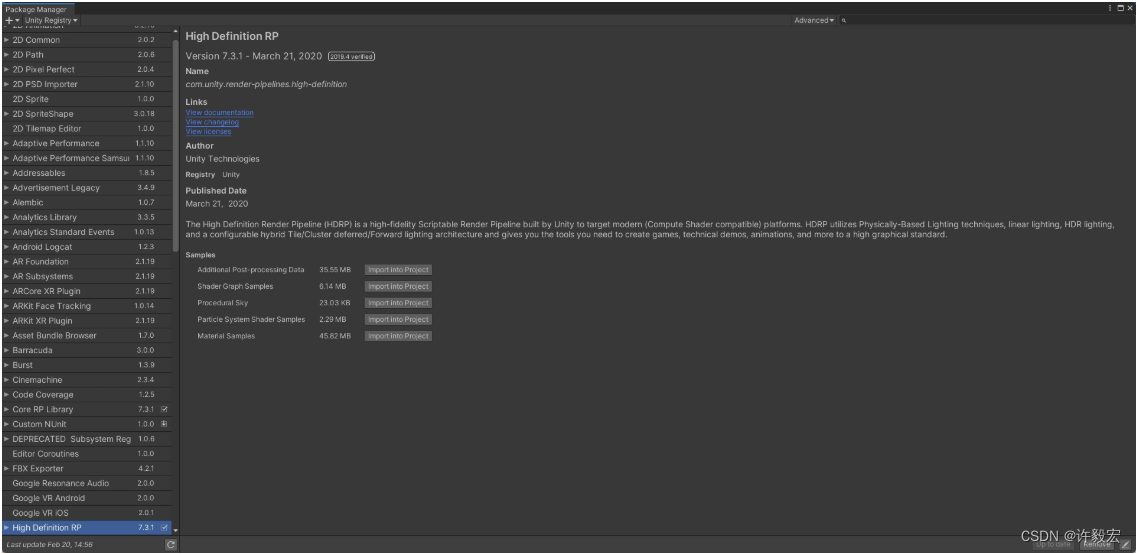Select the Google VR iOS package
Viewport: 1137px width, 554px height.
86,513
